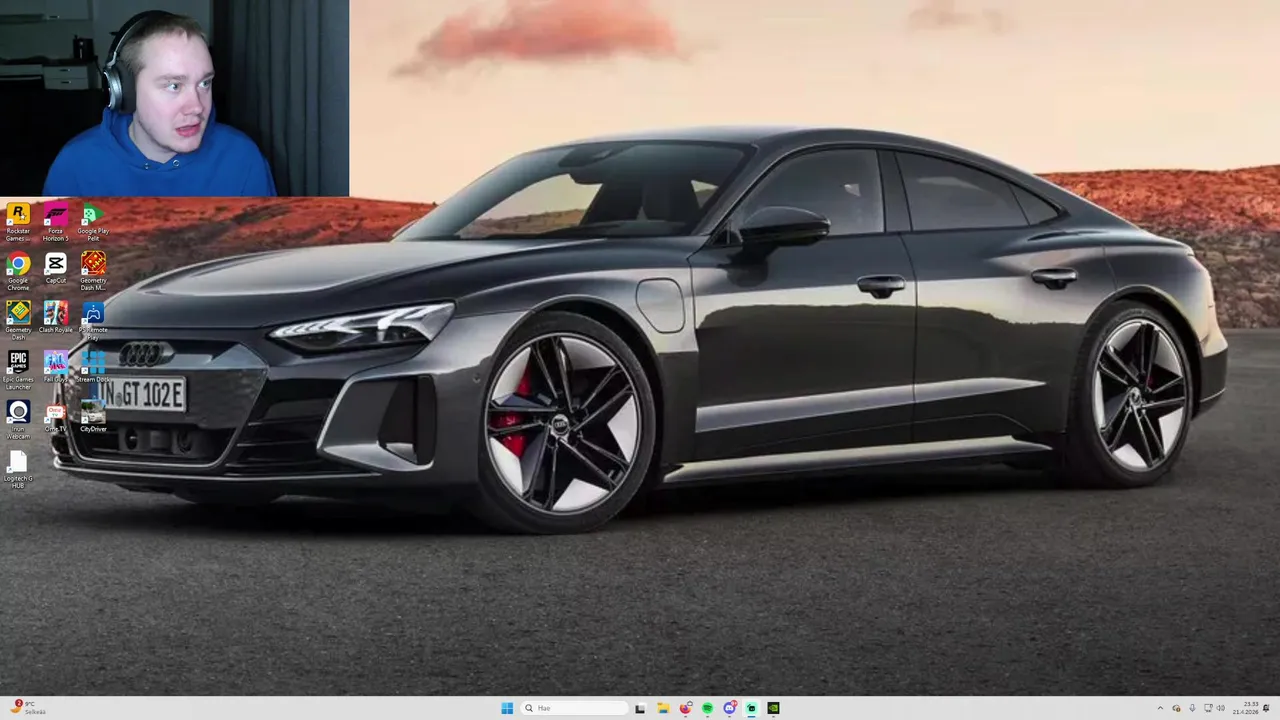Open the volume speaker tray icon
The image size is (1280, 720).
pos(1221,708)
